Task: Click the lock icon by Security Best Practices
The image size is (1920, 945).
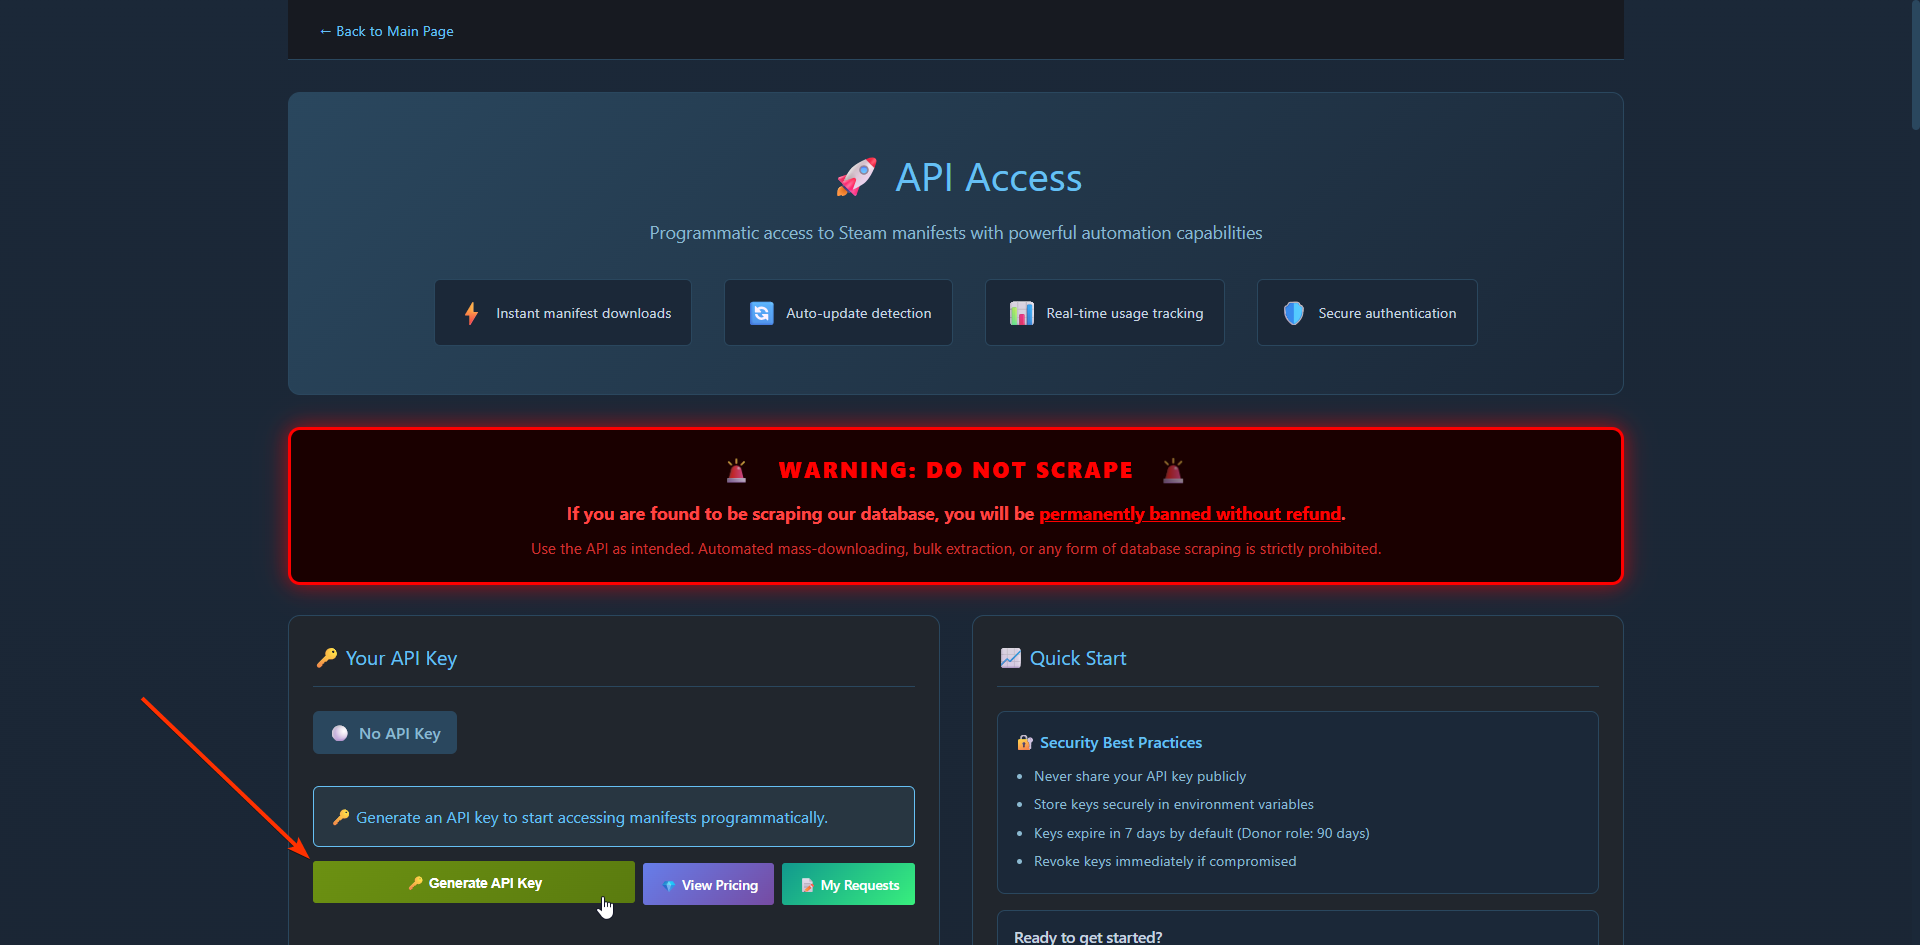Action: [1024, 743]
